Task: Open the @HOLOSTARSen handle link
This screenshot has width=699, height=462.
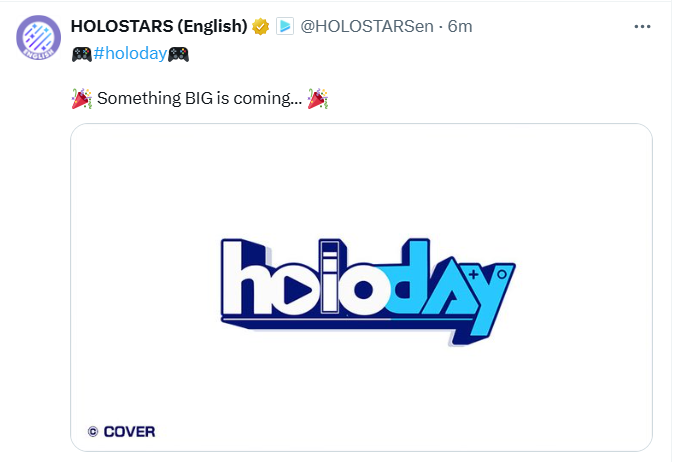Action: coord(367,27)
